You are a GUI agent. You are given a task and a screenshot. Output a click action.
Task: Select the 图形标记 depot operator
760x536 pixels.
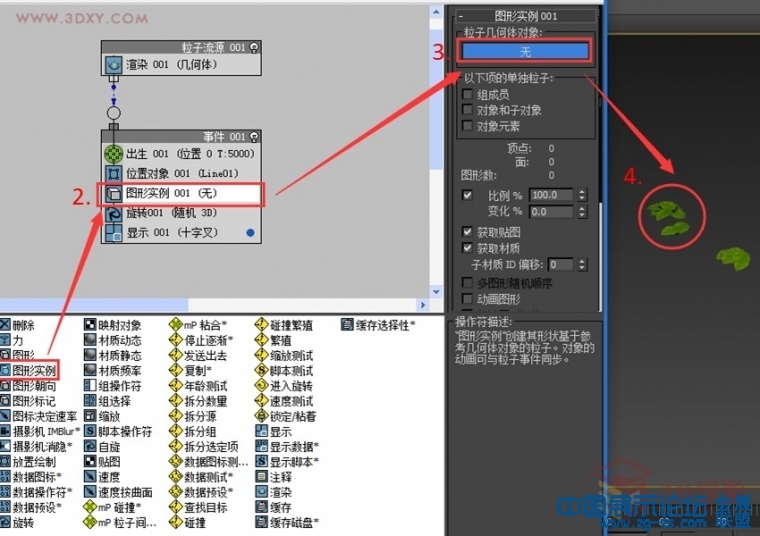click(28, 401)
